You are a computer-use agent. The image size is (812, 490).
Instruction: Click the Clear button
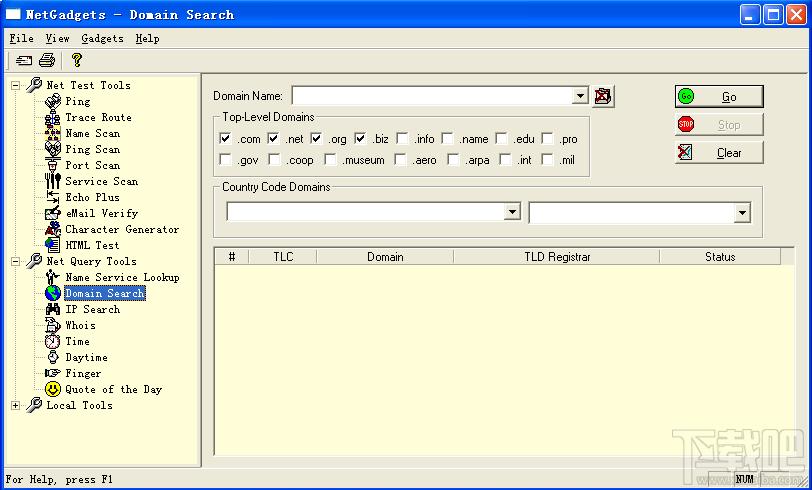719,153
